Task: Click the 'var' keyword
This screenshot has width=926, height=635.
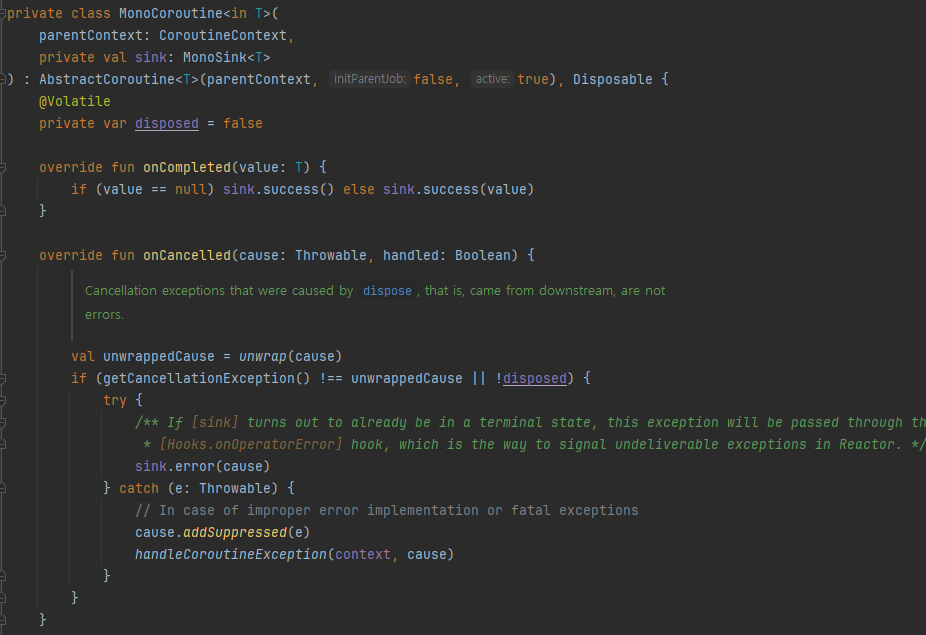Action: point(115,123)
